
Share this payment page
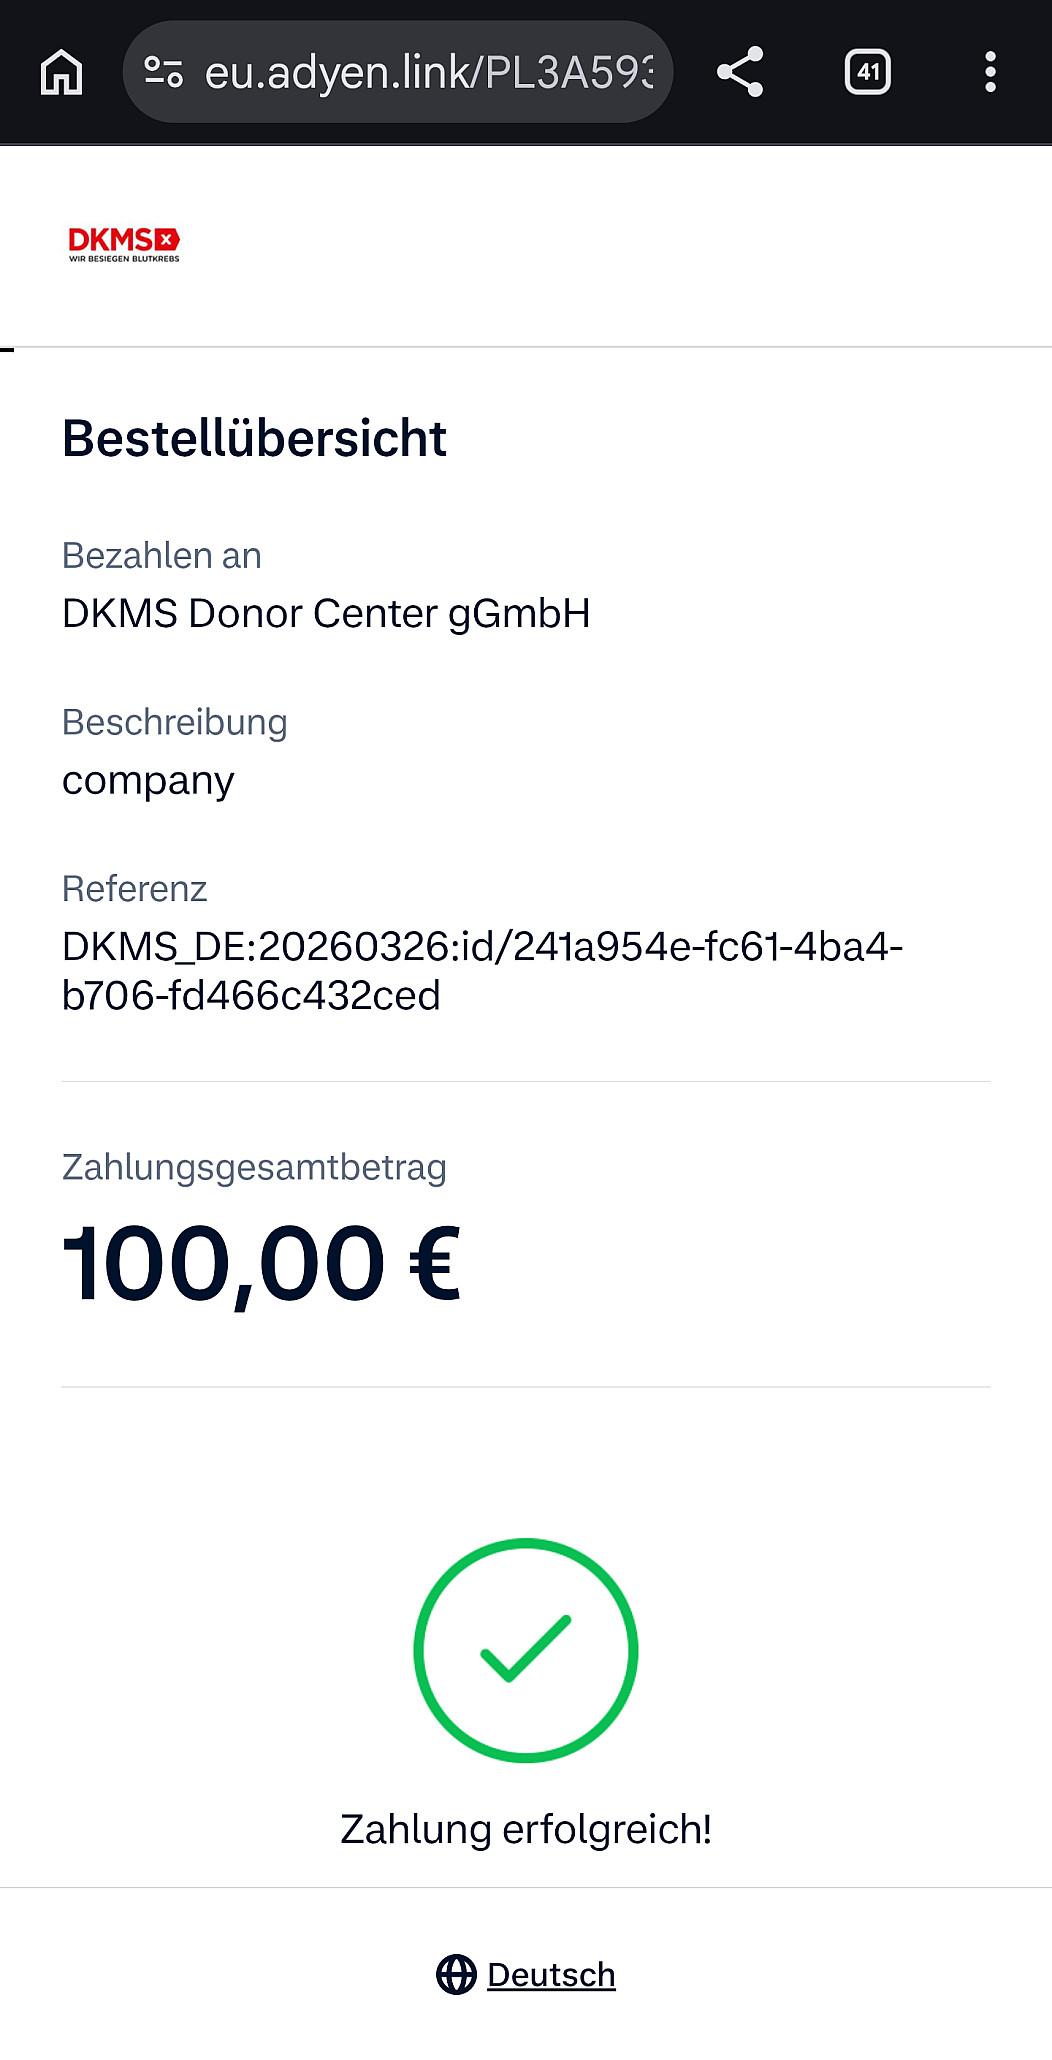point(740,72)
